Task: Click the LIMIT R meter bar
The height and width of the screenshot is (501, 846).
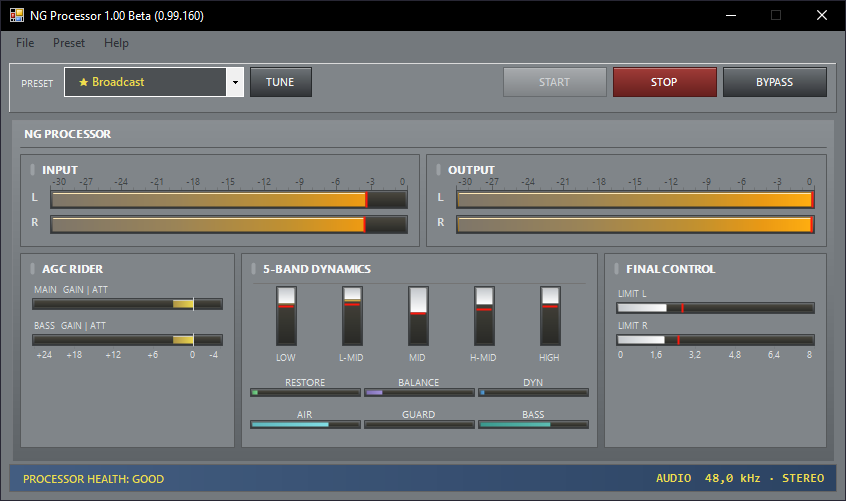Action: (715, 340)
